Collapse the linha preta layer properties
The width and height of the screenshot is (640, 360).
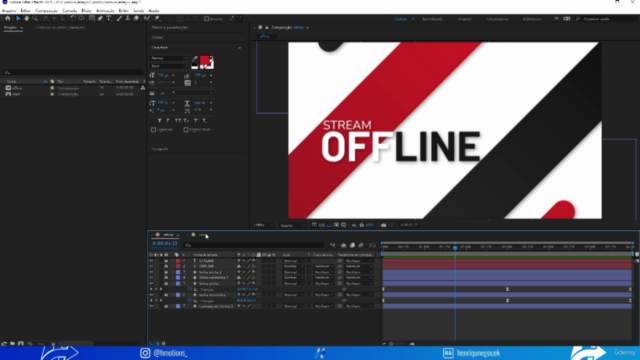tap(173, 283)
